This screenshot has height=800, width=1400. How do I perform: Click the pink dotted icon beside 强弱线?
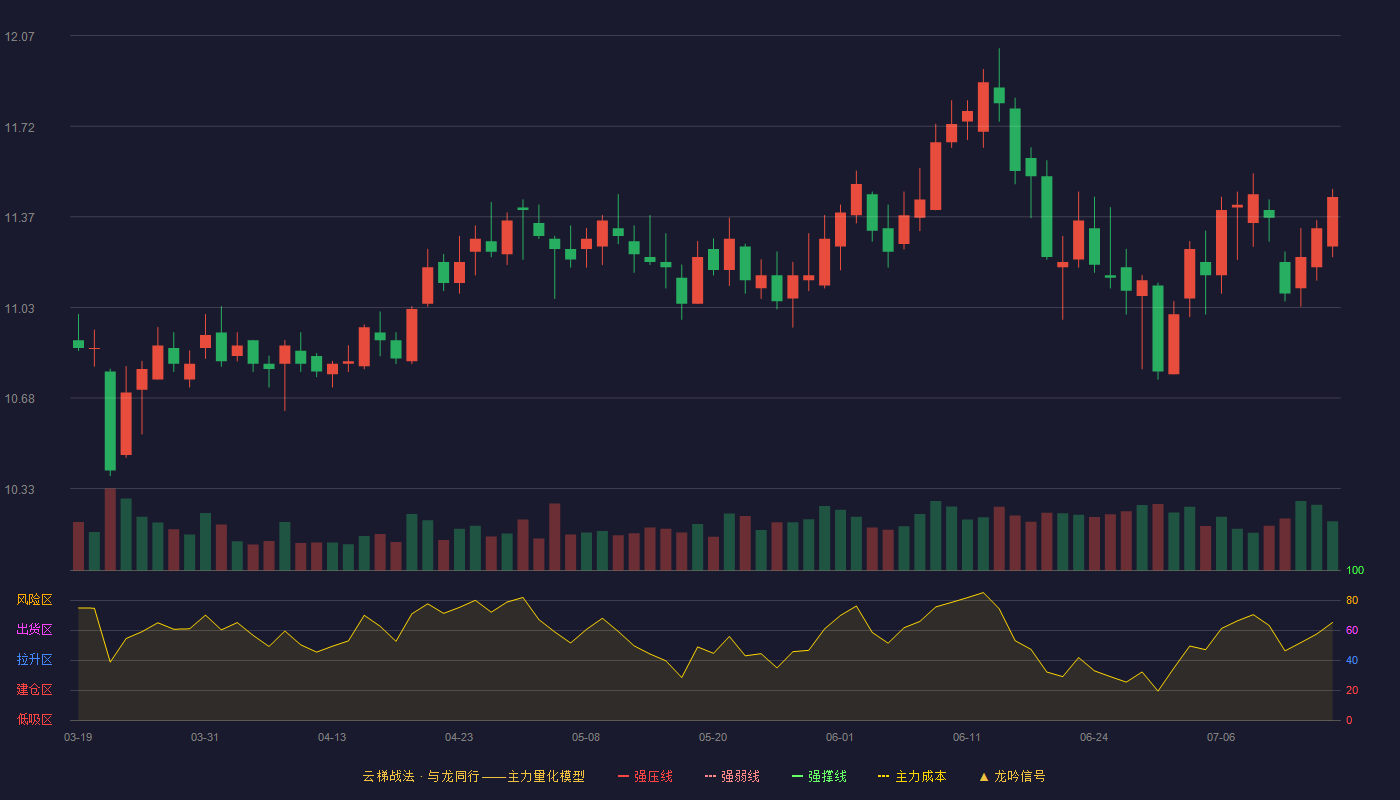pyautogui.click(x=710, y=776)
